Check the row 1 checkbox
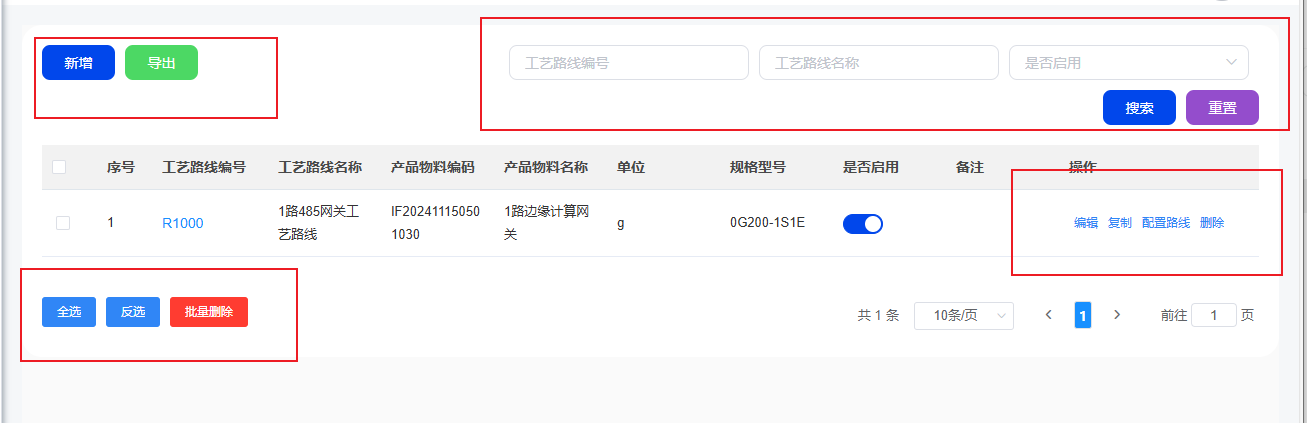Viewport: 1307px width, 423px height. click(63, 223)
